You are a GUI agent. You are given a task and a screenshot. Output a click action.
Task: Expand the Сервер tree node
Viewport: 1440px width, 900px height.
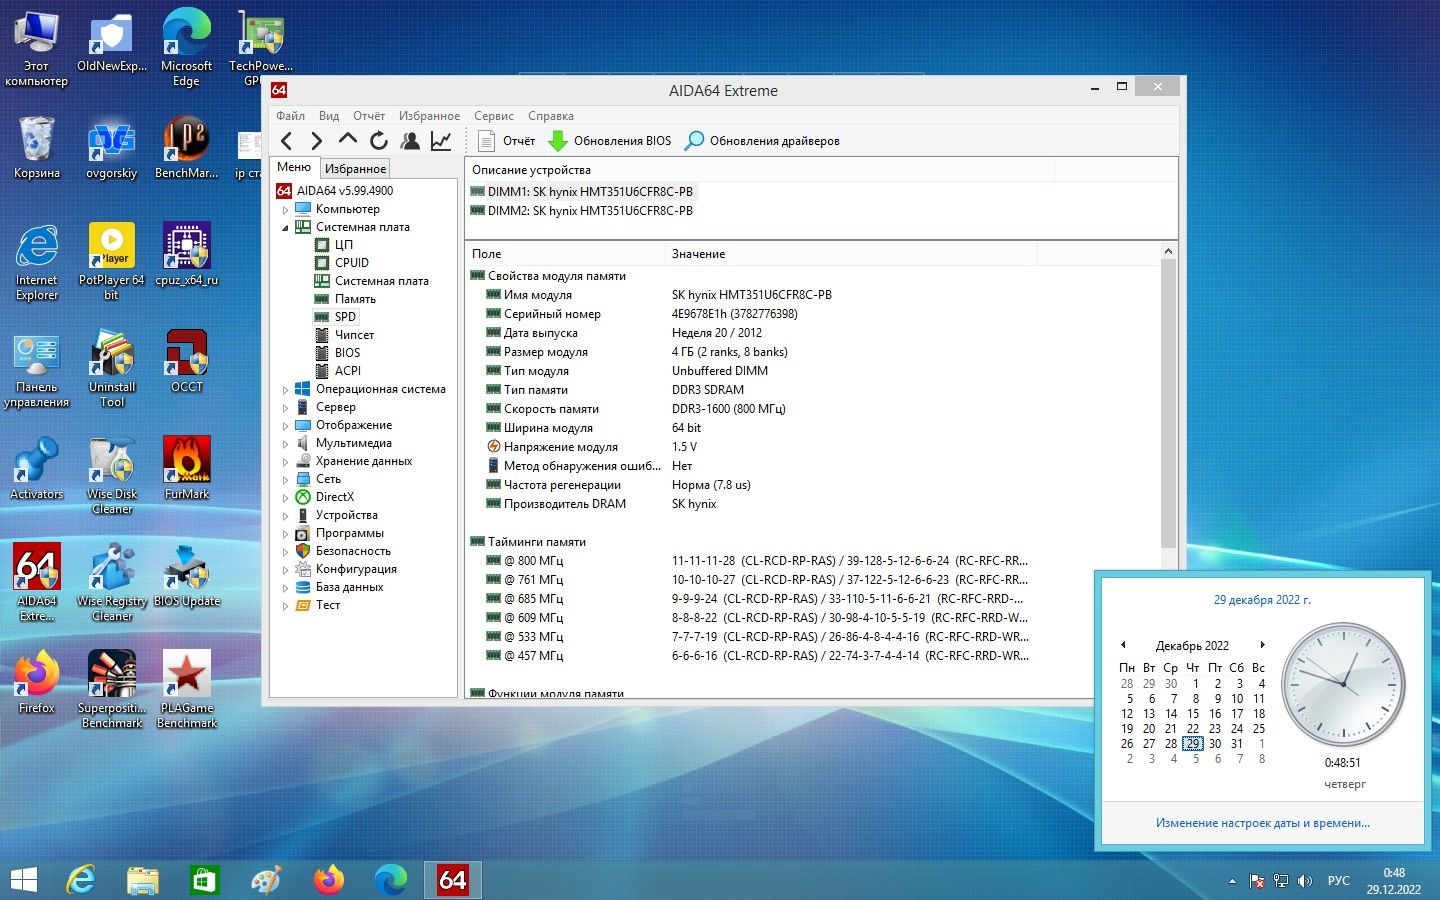pos(285,408)
